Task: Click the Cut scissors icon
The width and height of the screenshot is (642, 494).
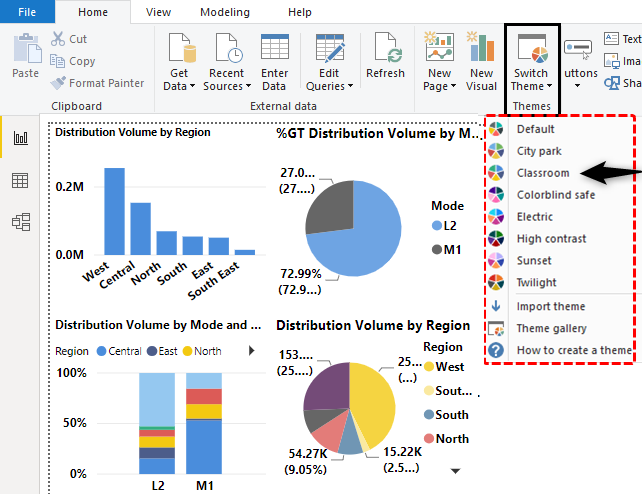Action: [x=58, y=39]
